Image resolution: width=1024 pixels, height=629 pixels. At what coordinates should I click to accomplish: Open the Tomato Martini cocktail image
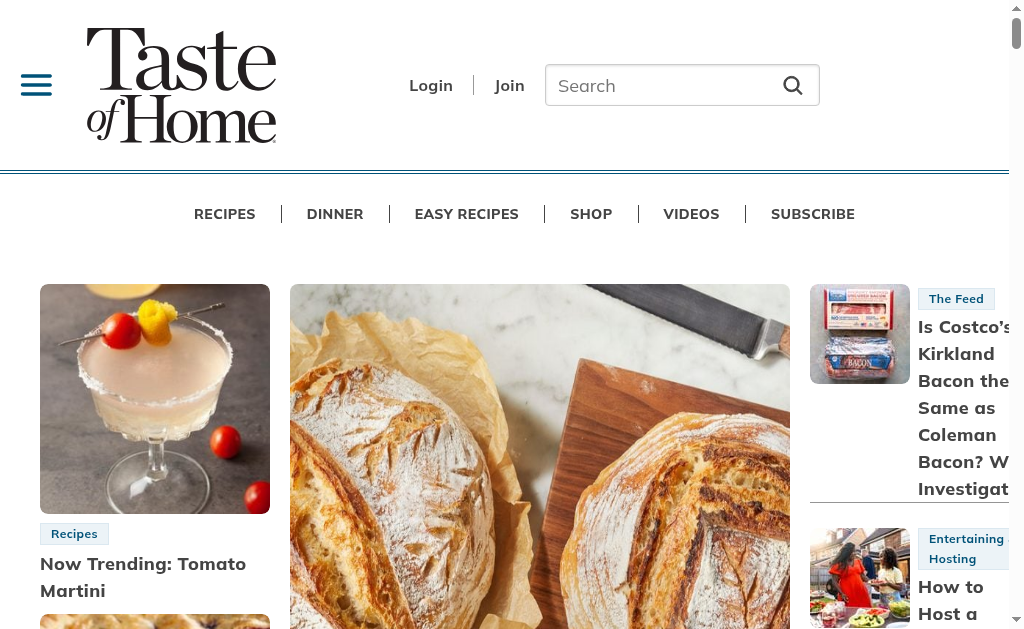pyautogui.click(x=155, y=398)
